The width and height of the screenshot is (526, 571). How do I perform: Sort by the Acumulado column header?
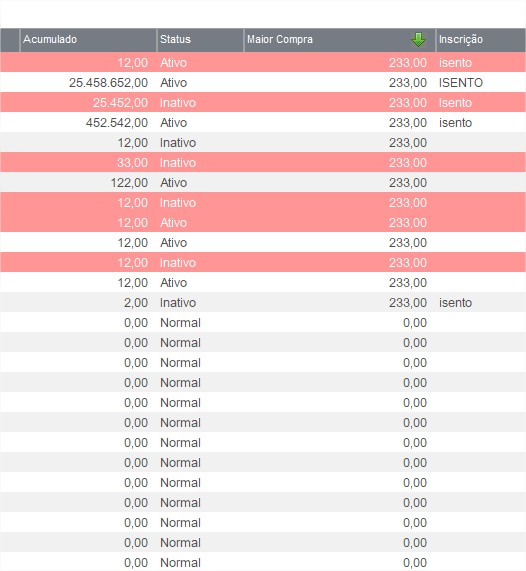point(88,40)
